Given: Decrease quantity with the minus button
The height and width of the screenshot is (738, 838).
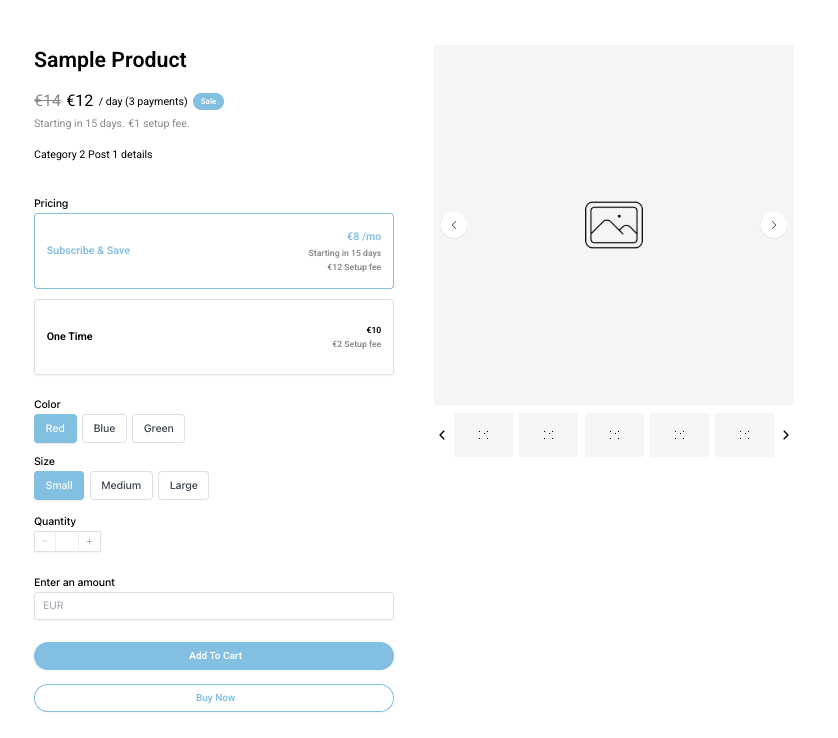Looking at the screenshot, I should pos(45,542).
